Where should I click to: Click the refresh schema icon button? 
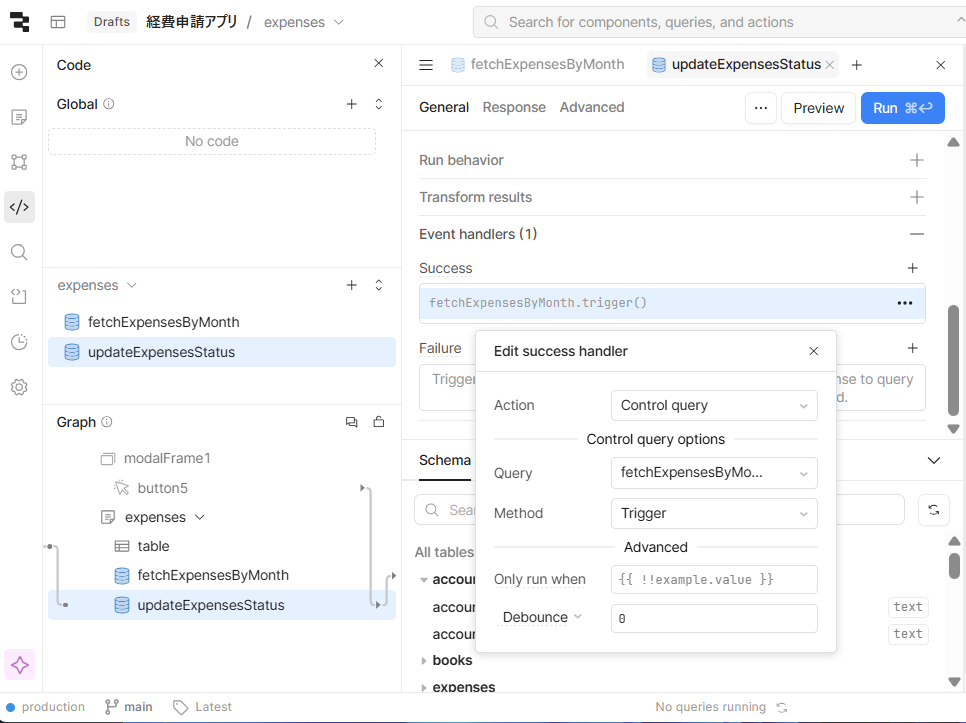[933, 510]
